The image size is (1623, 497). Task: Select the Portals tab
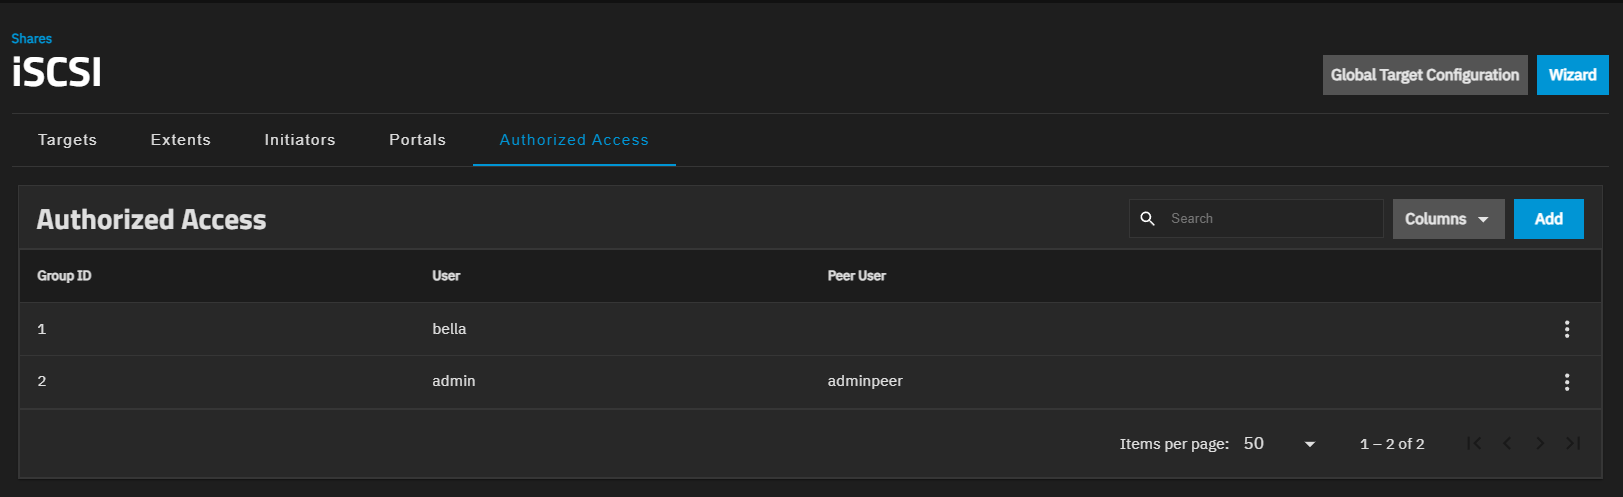click(417, 140)
